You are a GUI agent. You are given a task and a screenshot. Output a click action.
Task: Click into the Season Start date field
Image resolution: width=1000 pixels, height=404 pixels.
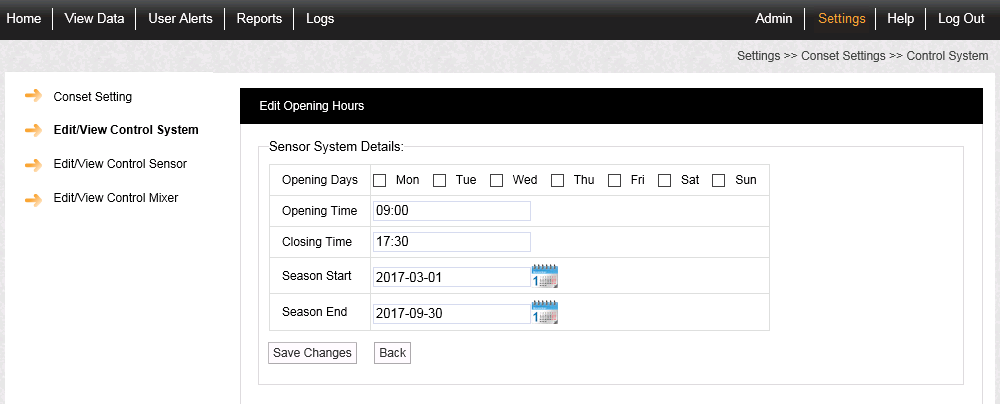coord(450,277)
